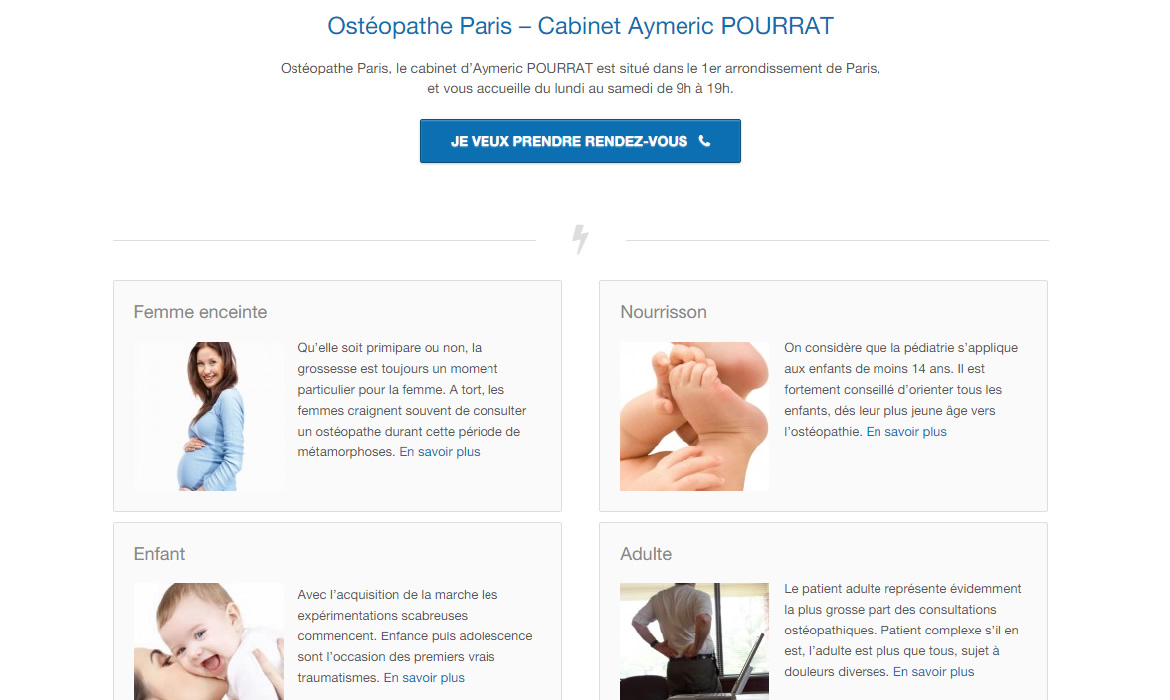Click the Enfant card heading

coord(159,554)
